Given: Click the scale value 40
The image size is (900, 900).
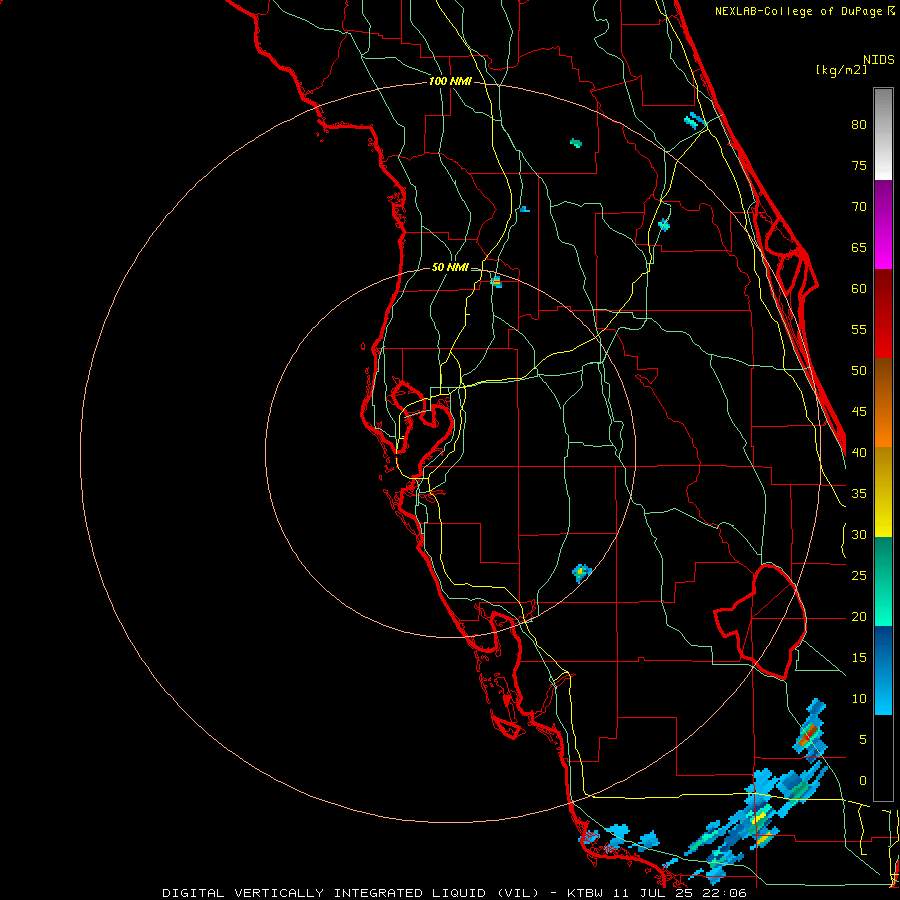Looking at the screenshot, I should point(859,453).
